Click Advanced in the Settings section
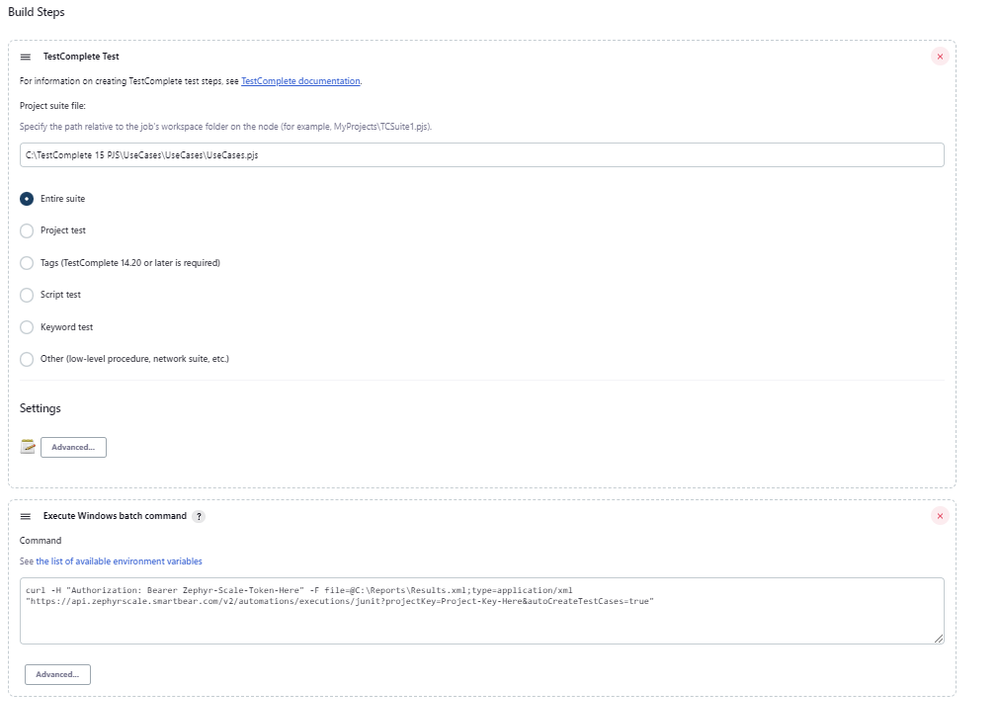This screenshot has height=706, width=999. tap(72, 446)
